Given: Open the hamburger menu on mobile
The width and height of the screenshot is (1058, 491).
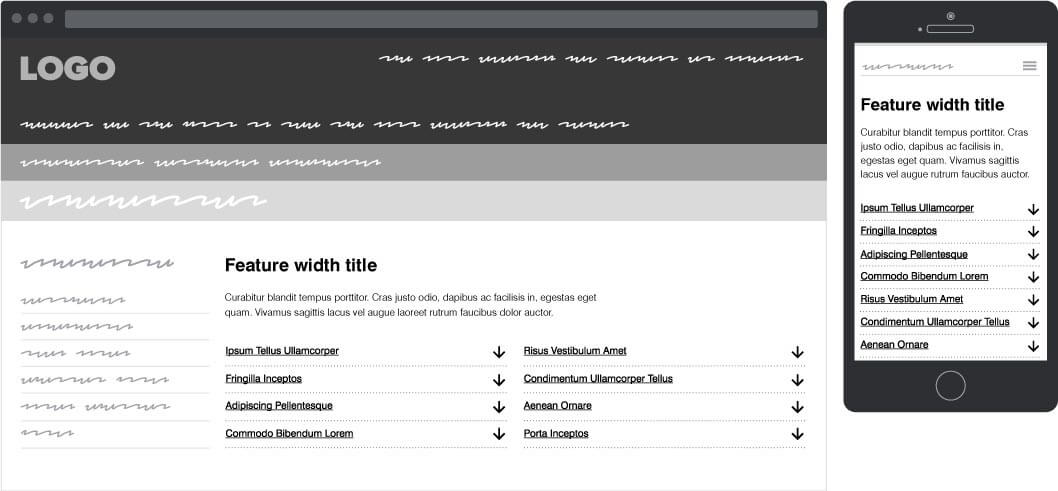Looking at the screenshot, I should [1029, 66].
